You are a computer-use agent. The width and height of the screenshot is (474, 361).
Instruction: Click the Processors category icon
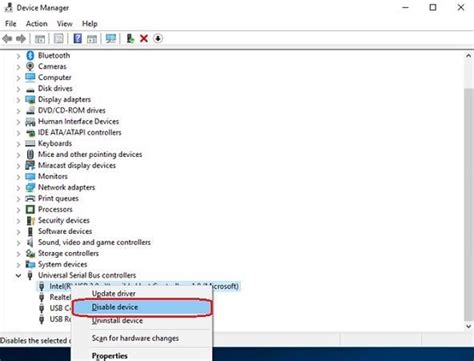(30, 209)
